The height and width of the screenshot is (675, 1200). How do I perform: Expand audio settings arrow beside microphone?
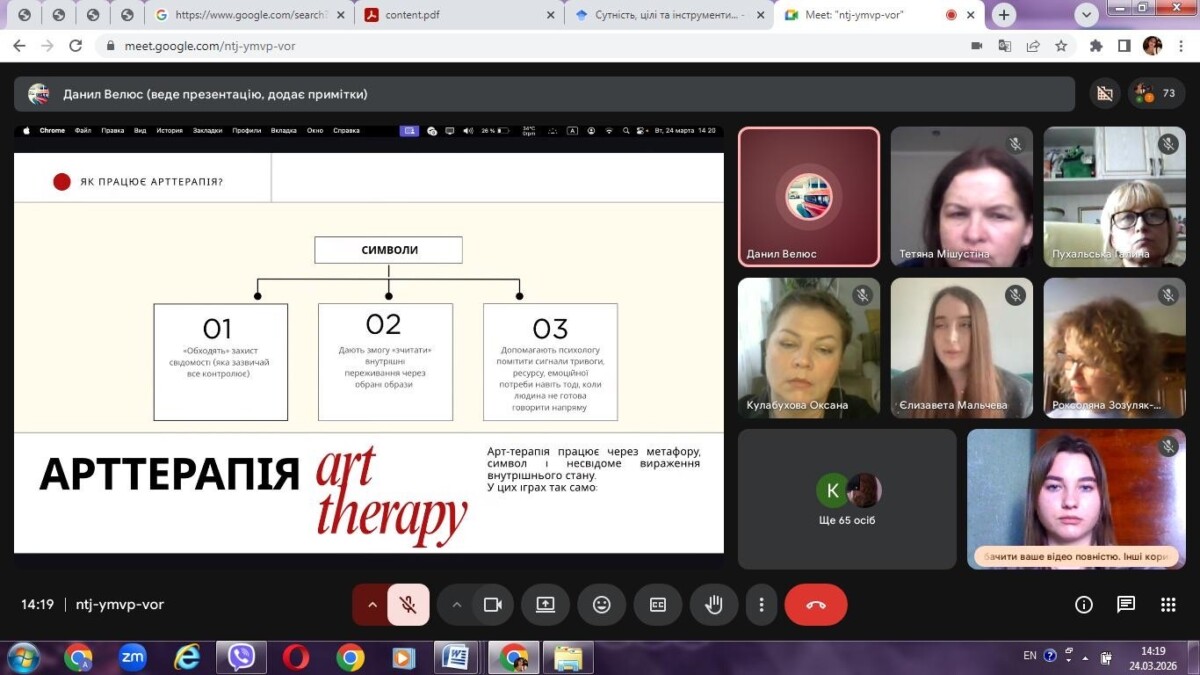click(x=372, y=605)
